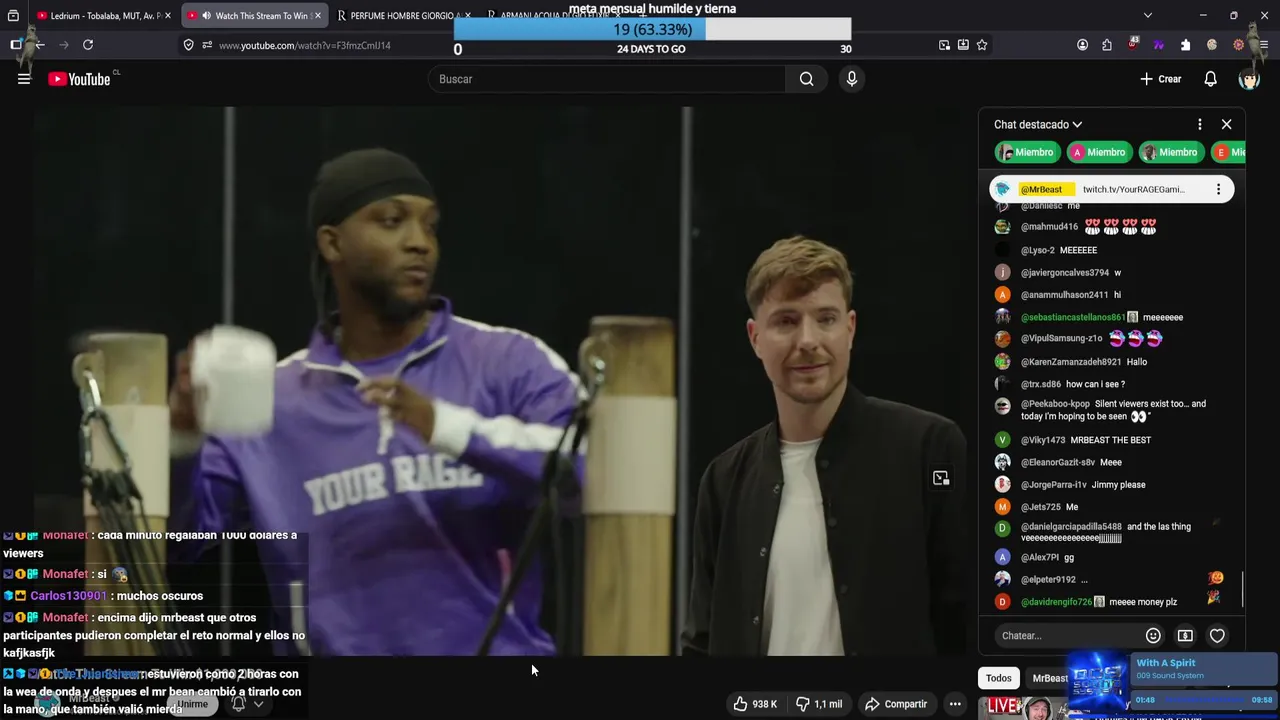Close the Ledrium tab
The height and width of the screenshot is (720, 1280).
coord(168,16)
